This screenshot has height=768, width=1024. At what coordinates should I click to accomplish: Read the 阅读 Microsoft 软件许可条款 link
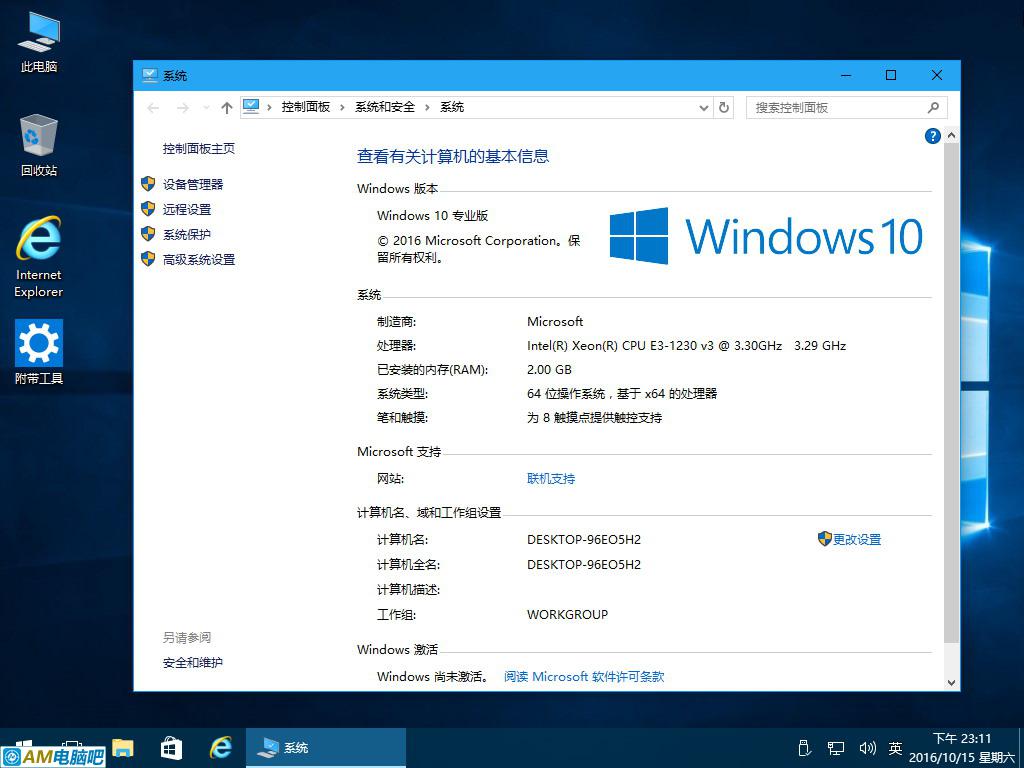pyautogui.click(x=584, y=677)
